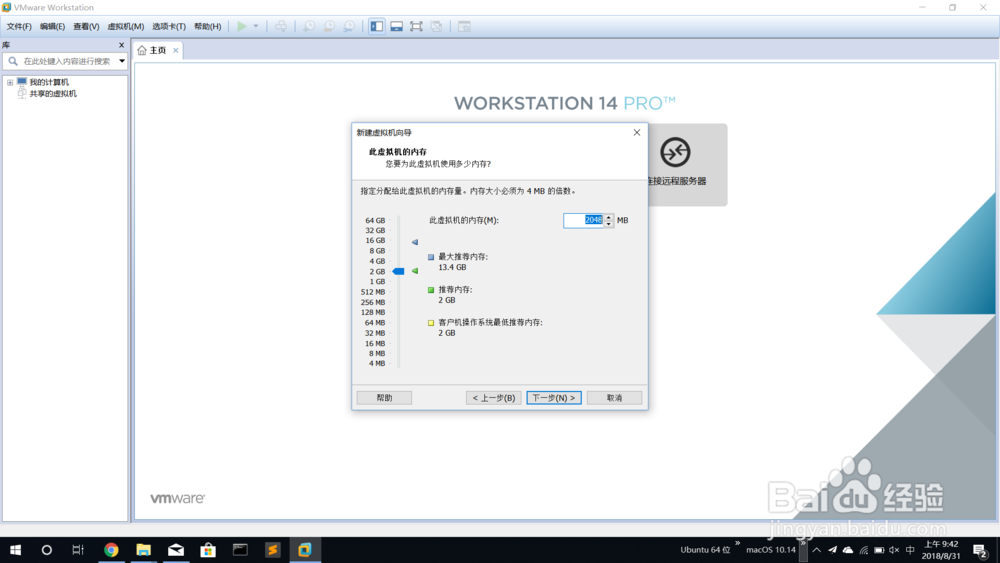This screenshot has width=1000, height=563.
Task: Open Microsoft Store from the taskbar
Action: [208, 550]
